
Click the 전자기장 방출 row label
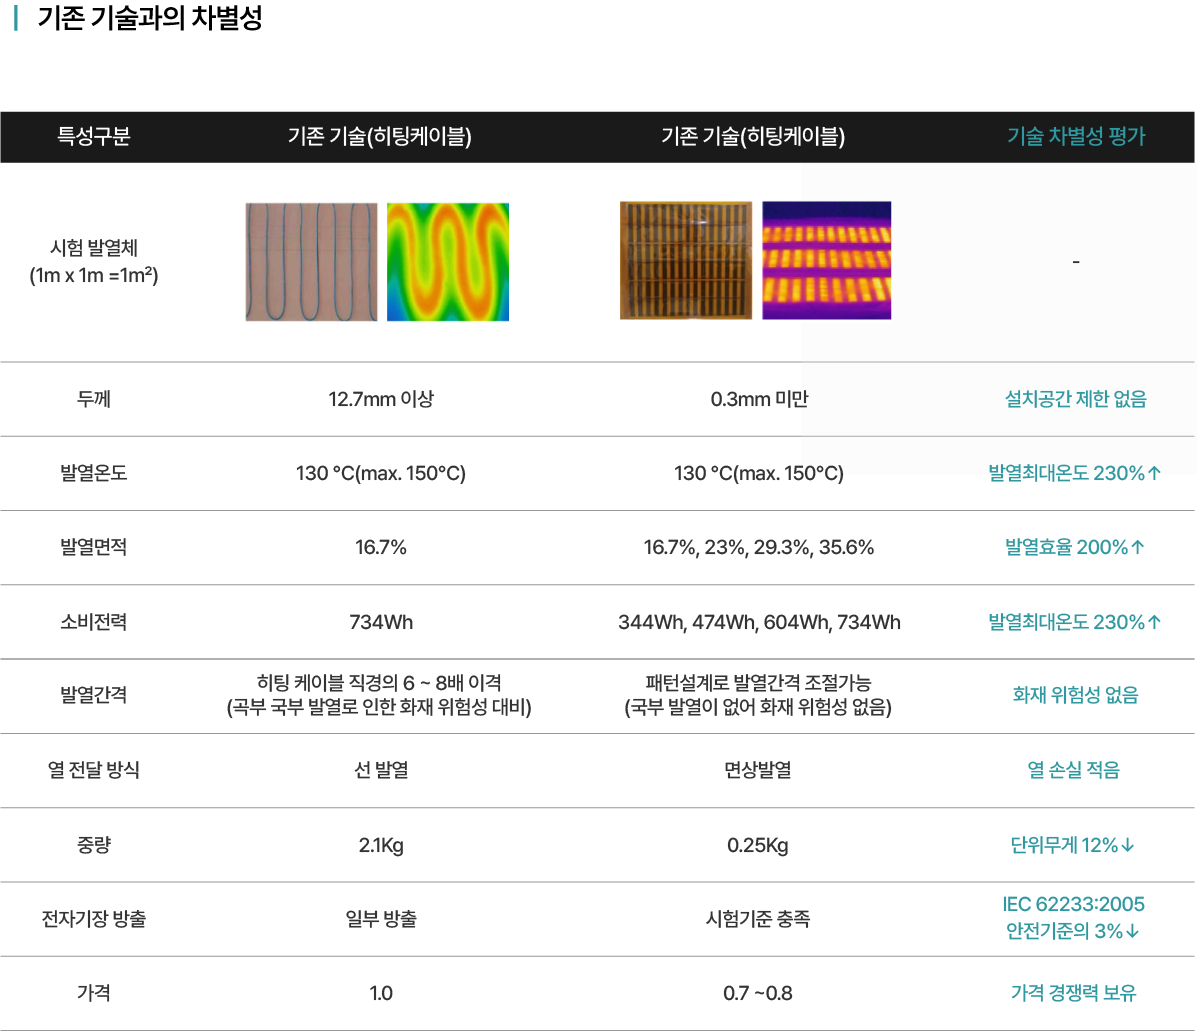[94, 919]
